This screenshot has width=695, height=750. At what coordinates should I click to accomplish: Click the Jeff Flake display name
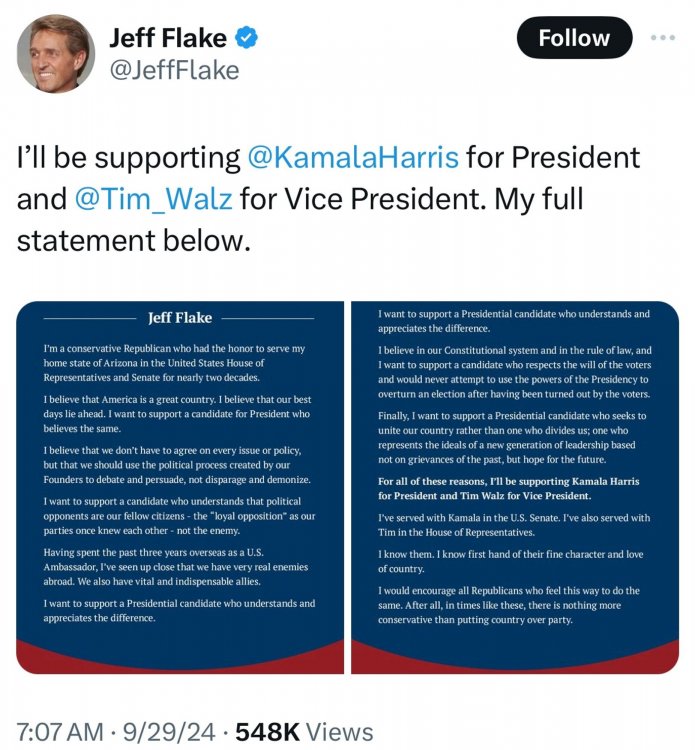tap(167, 39)
